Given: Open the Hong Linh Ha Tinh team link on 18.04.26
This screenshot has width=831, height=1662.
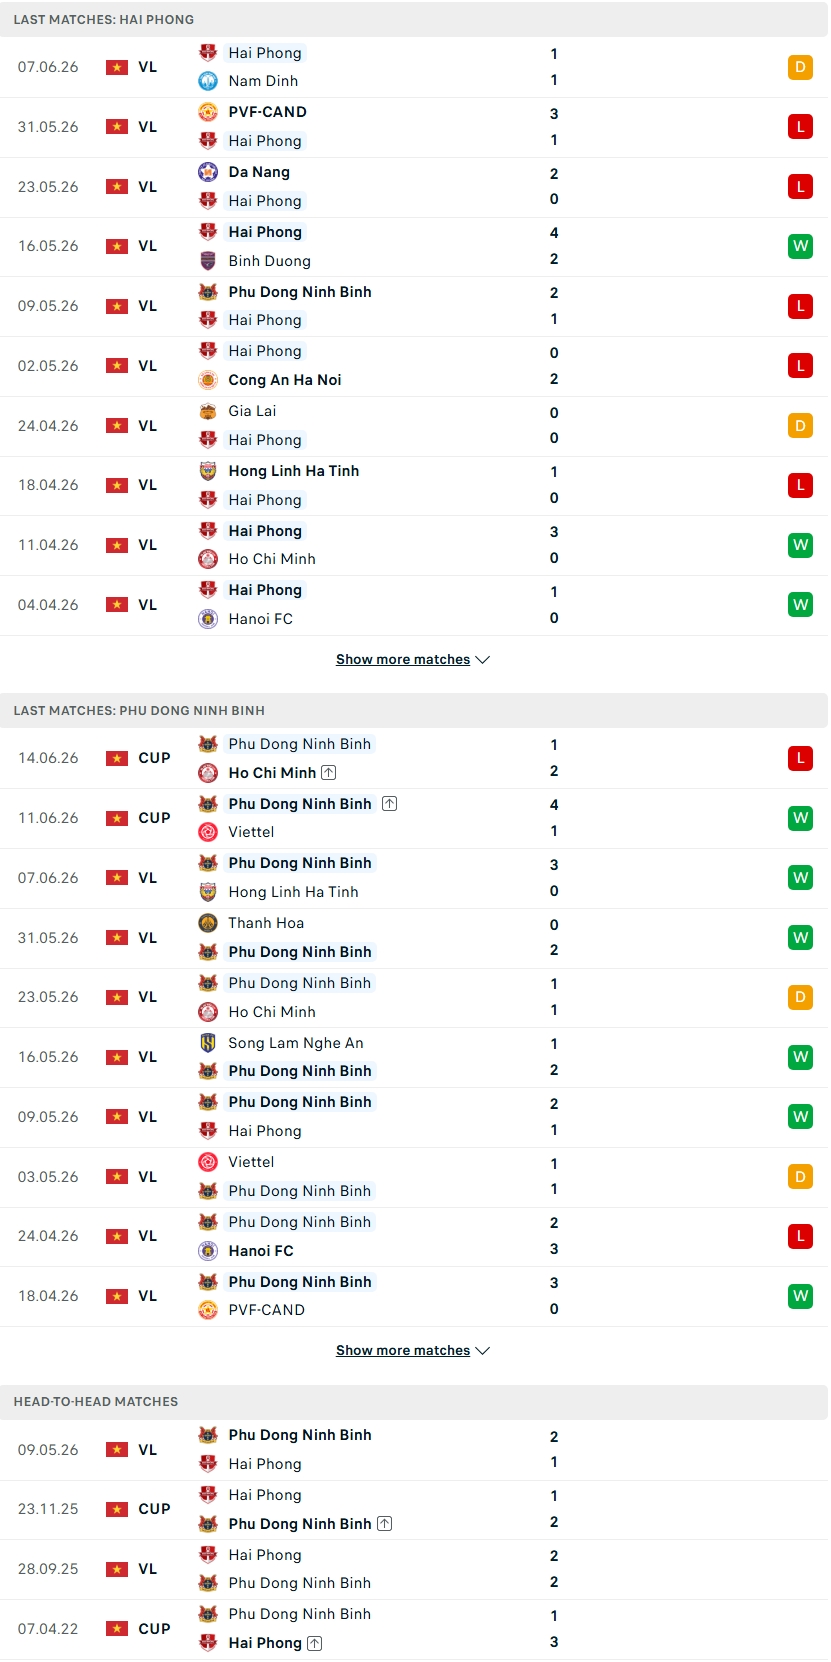Looking at the screenshot, I should coord(294,471).
